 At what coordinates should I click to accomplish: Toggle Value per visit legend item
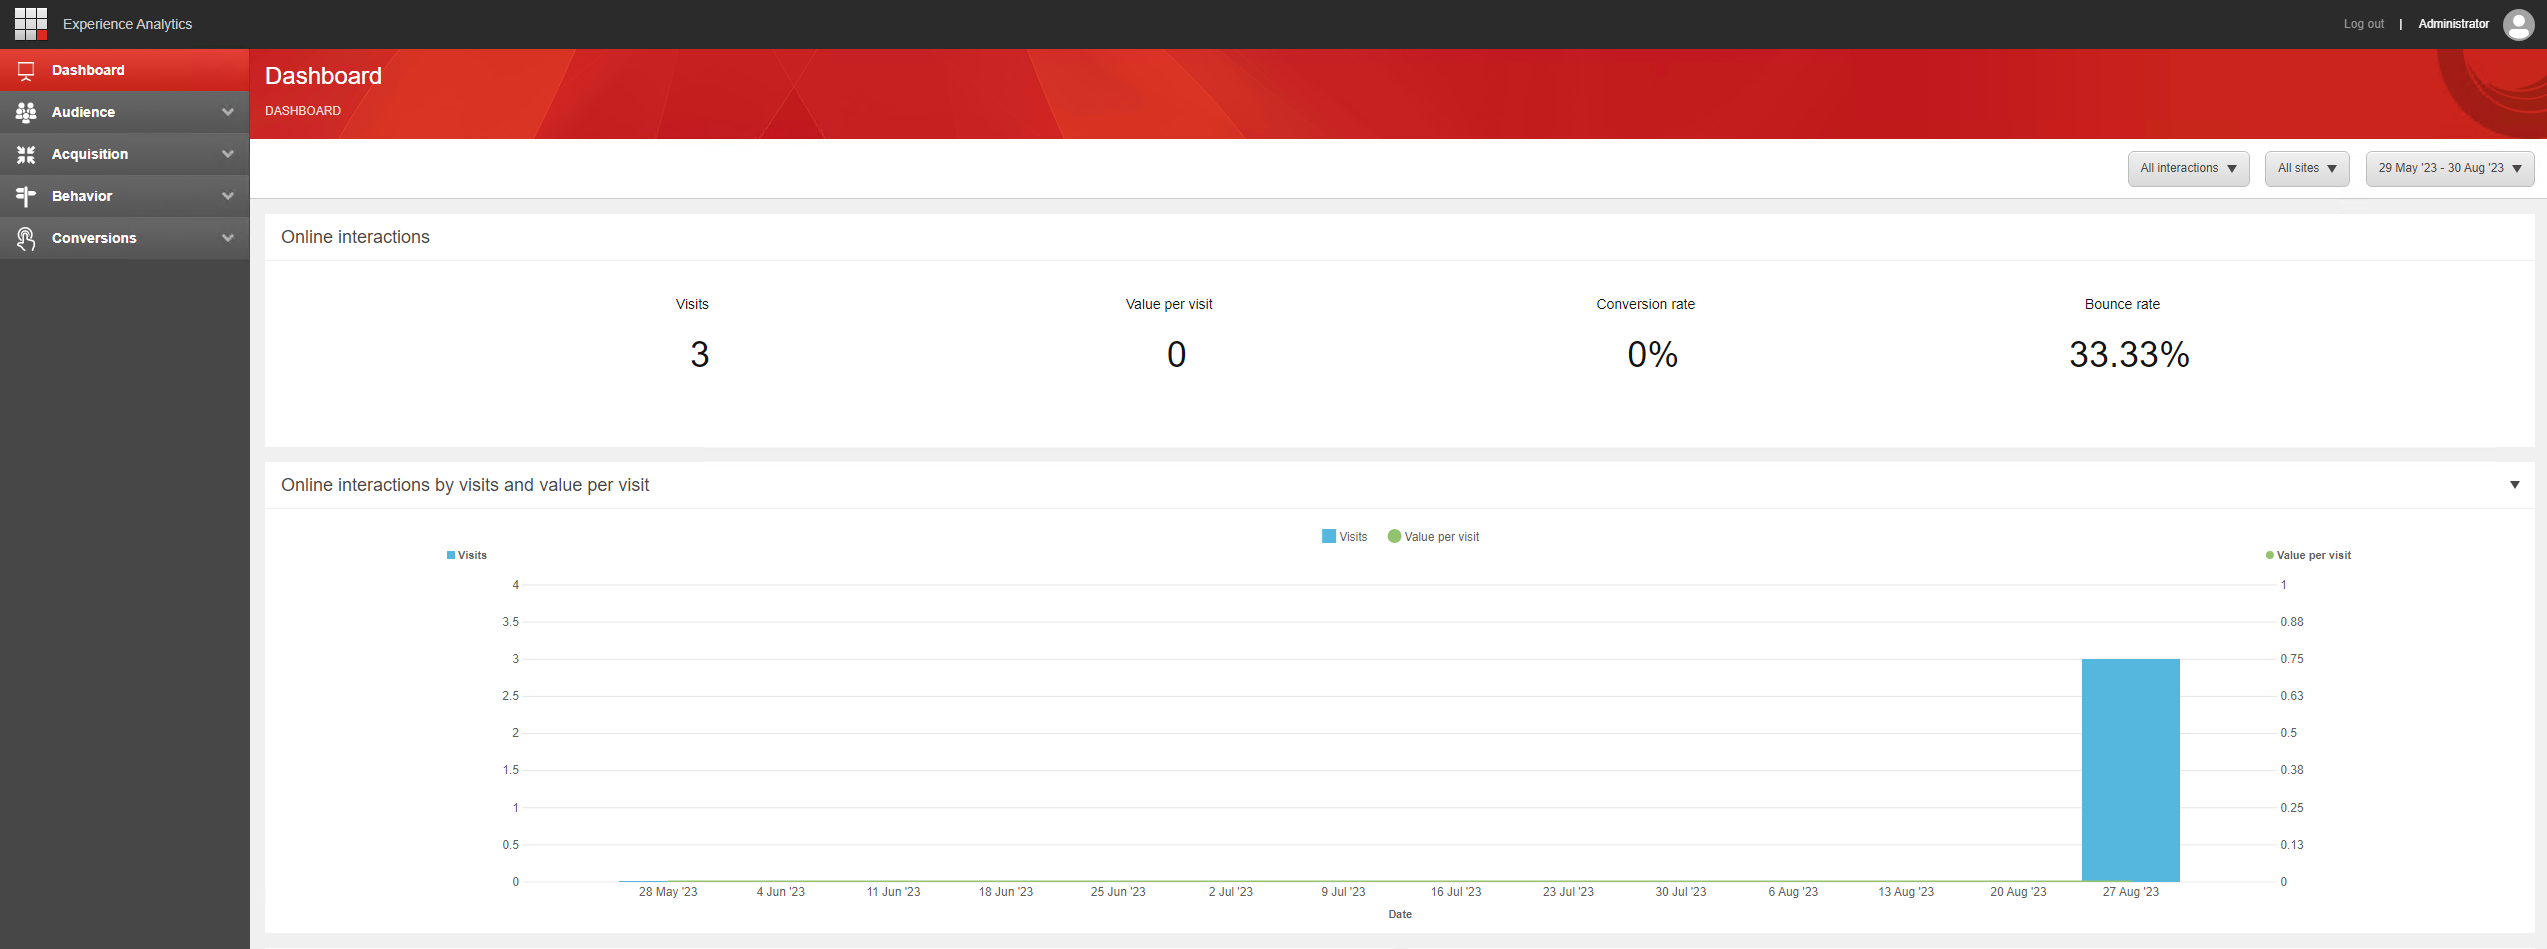pos(1433,537)
